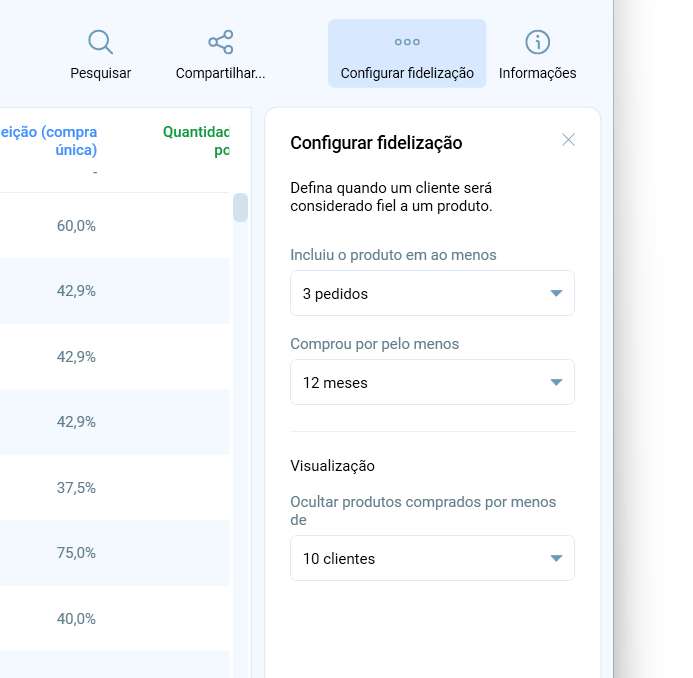Sort by compra única column header
Screen dimensions: 693x678
click(49, 141)
